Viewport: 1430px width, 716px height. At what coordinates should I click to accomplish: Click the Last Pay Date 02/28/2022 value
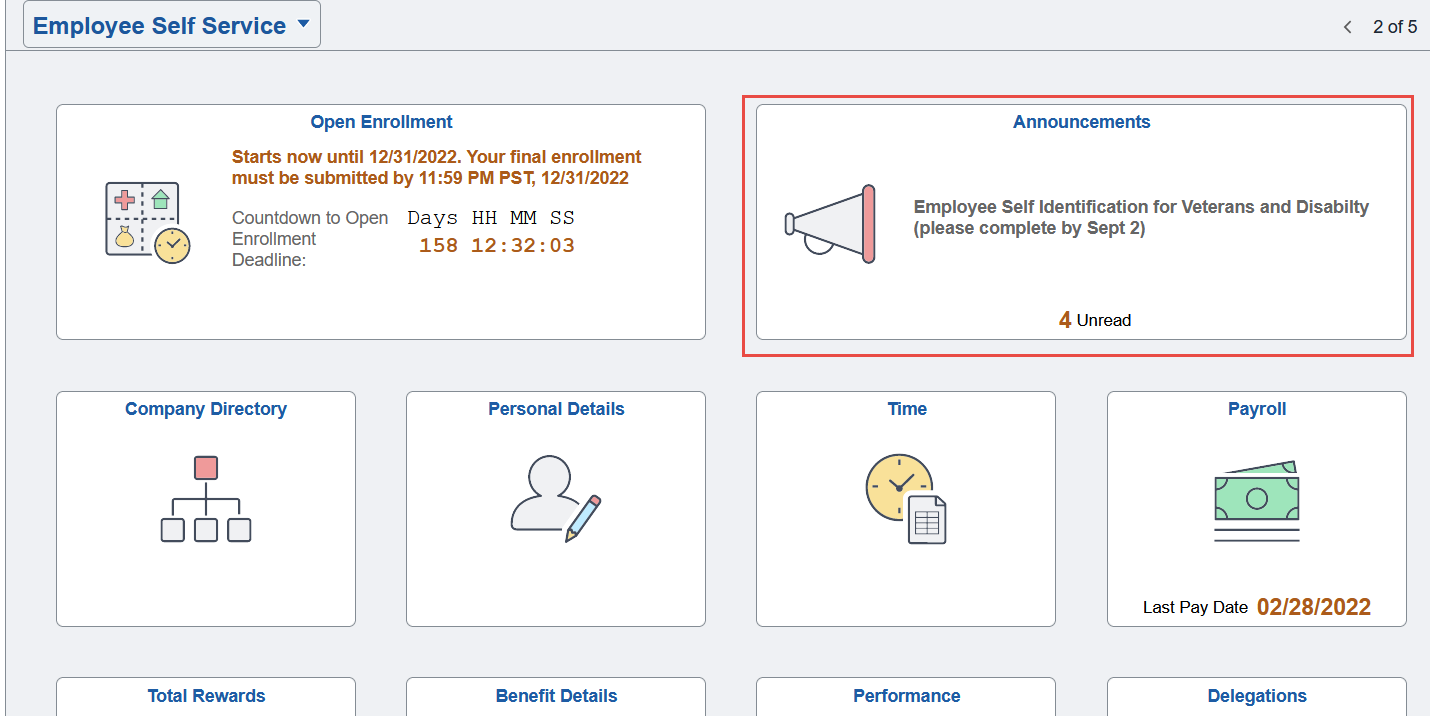coord(1314,607)
